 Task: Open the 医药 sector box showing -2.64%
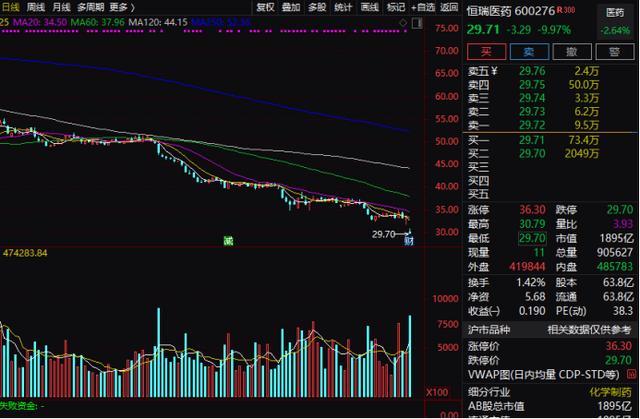pos(615,22)
